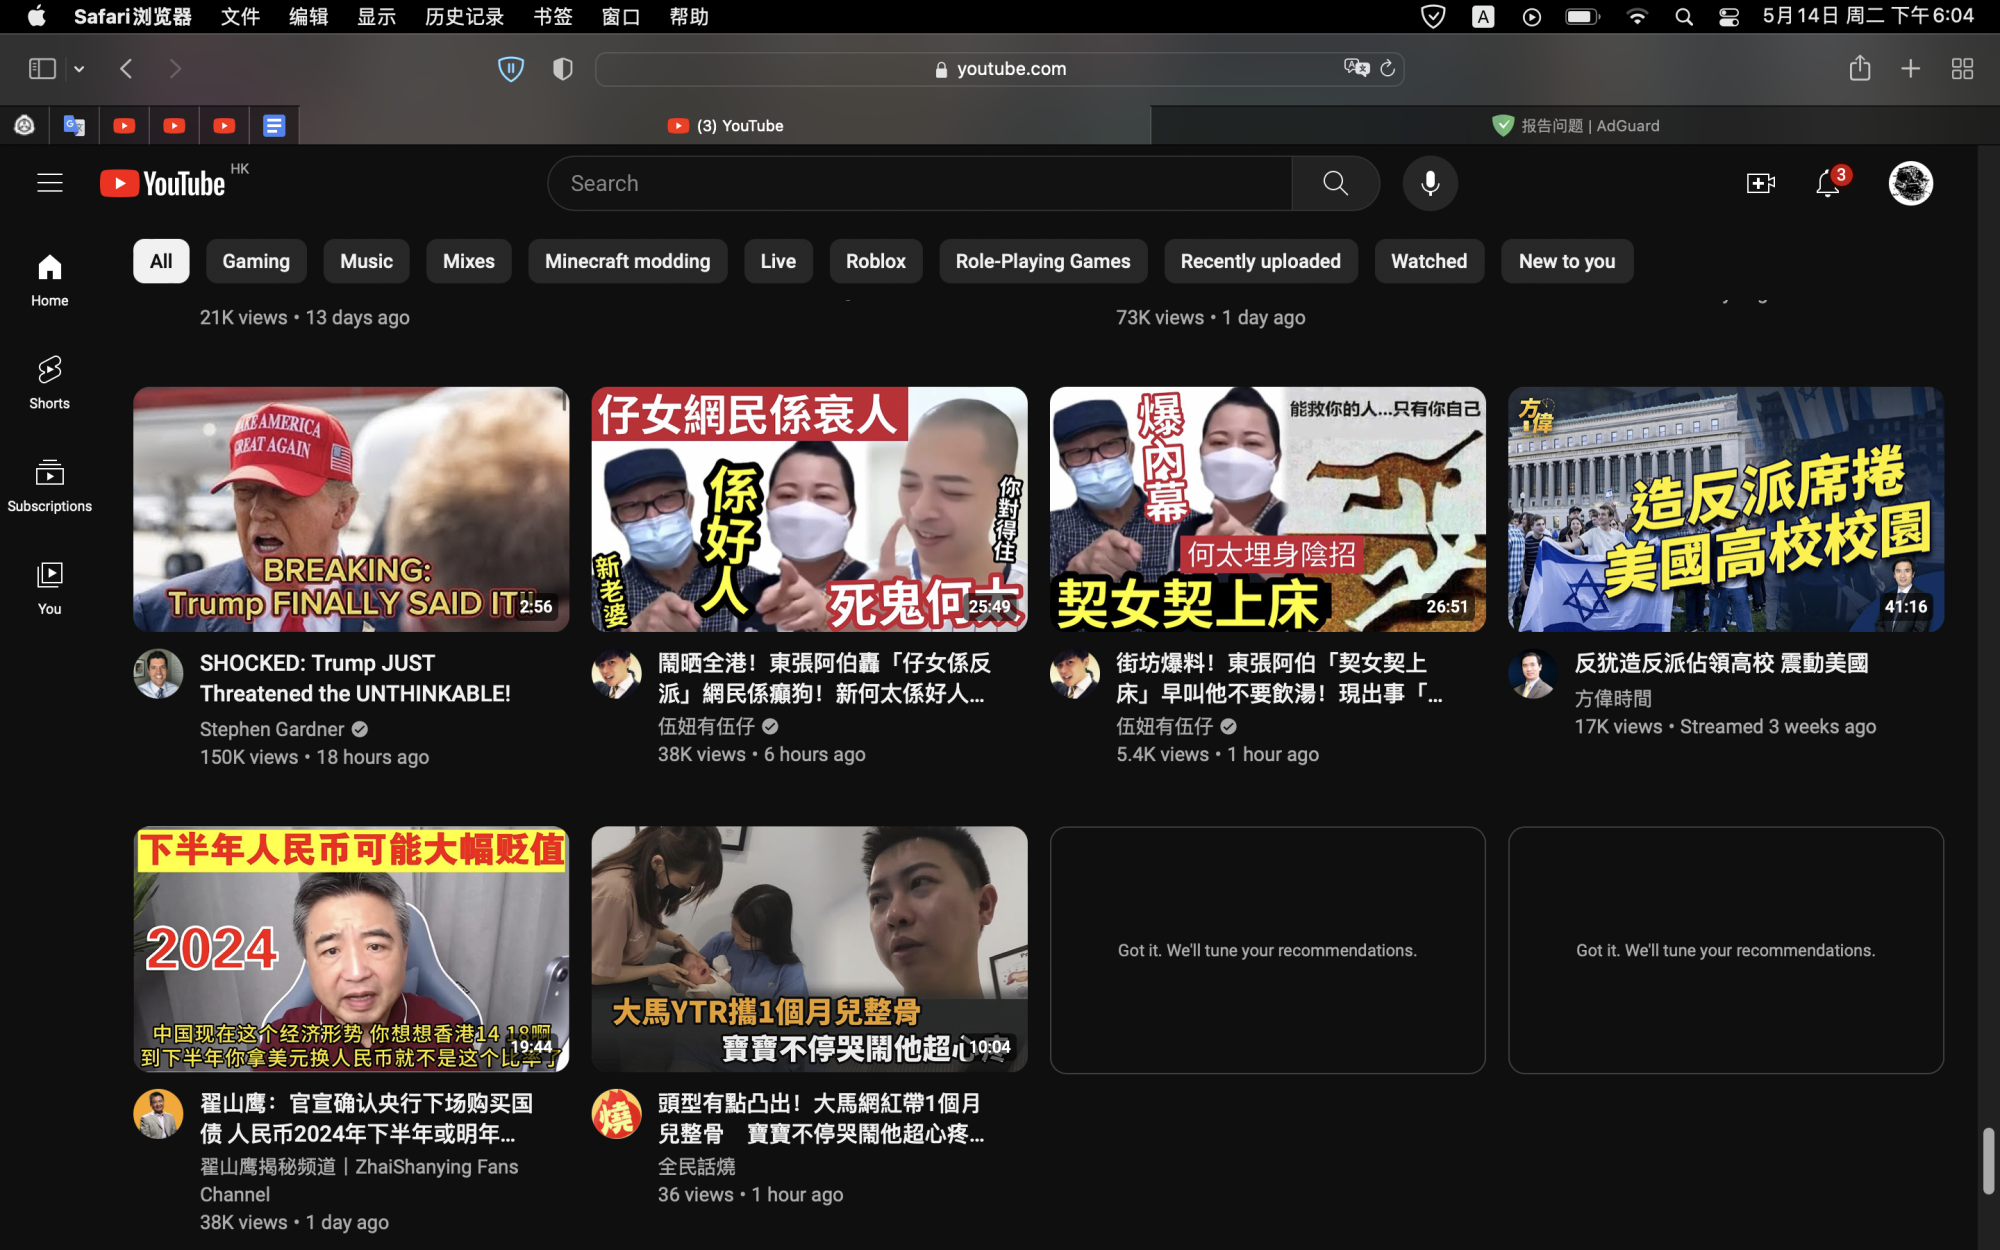Open the Trump BREAKING video thumbnail

[350, 509]
